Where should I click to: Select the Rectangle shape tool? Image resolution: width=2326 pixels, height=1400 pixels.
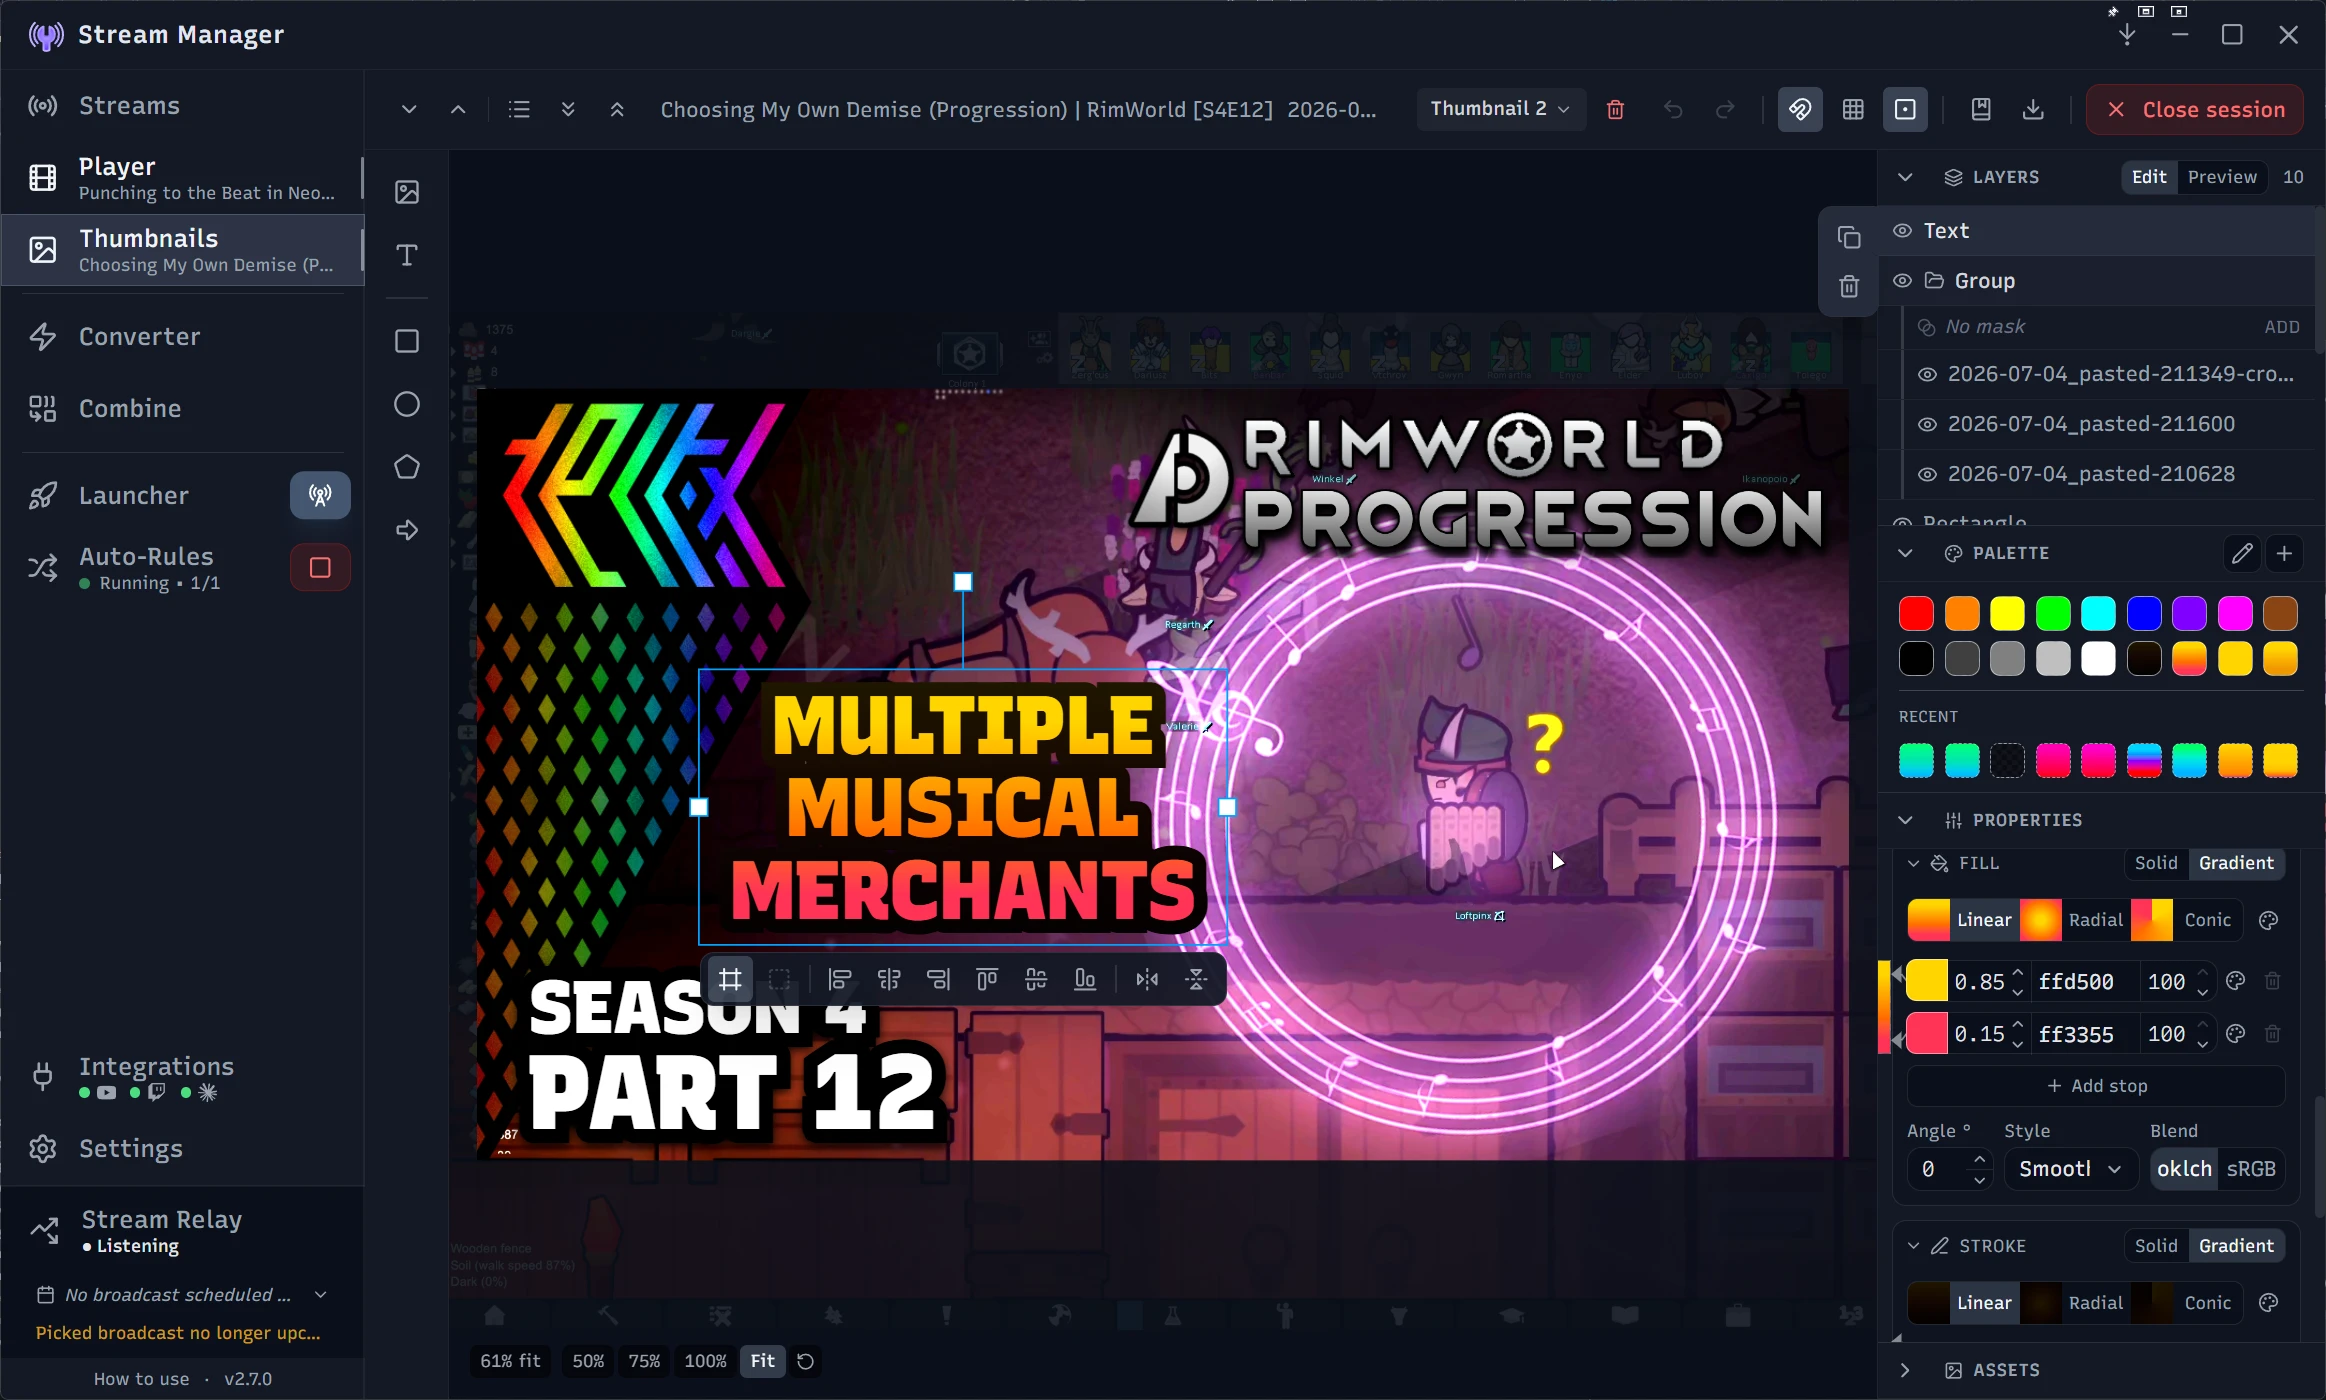(x=407, y=341)
